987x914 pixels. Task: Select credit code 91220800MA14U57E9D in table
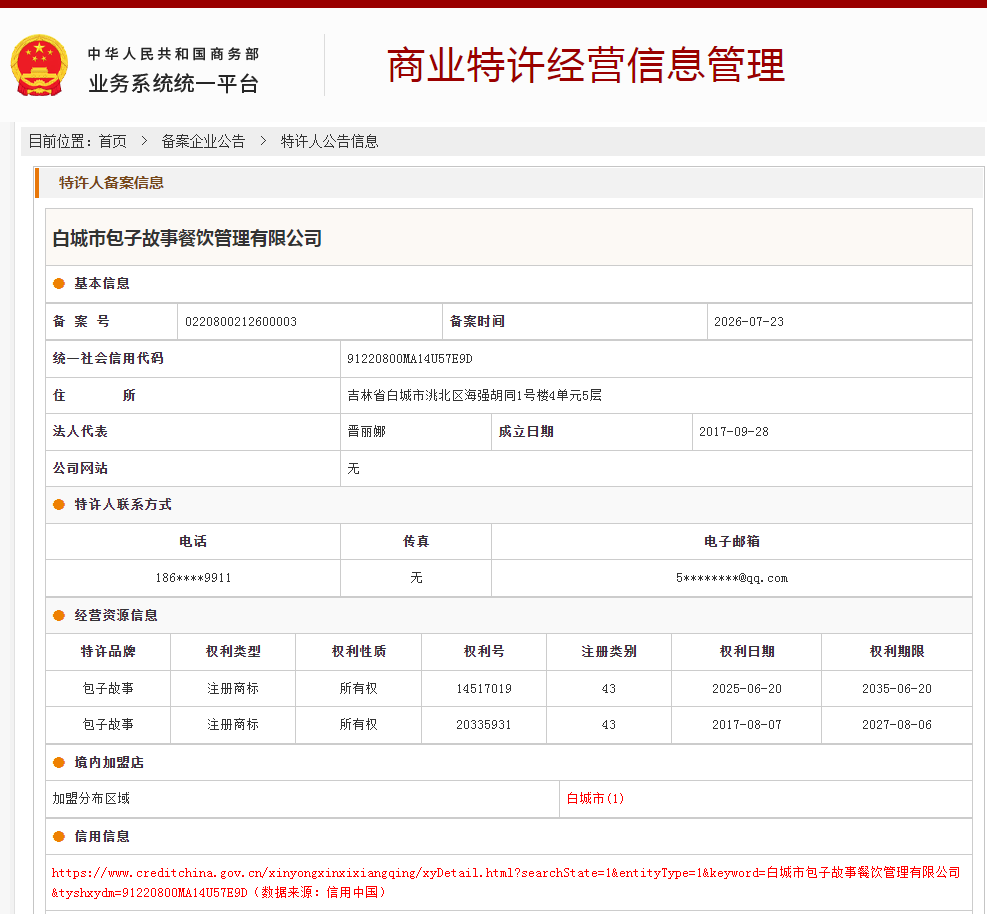[x=409, y=359]
